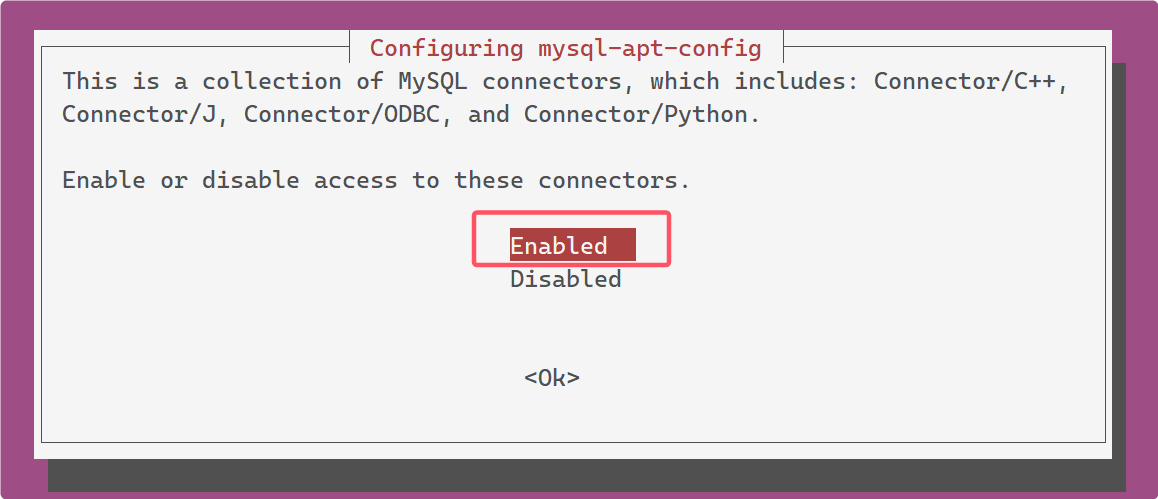Click the word 'includes:' in the first line
Image resolution: width=1158 pixels, height=499 pixels.
click(x=796, y=81)
